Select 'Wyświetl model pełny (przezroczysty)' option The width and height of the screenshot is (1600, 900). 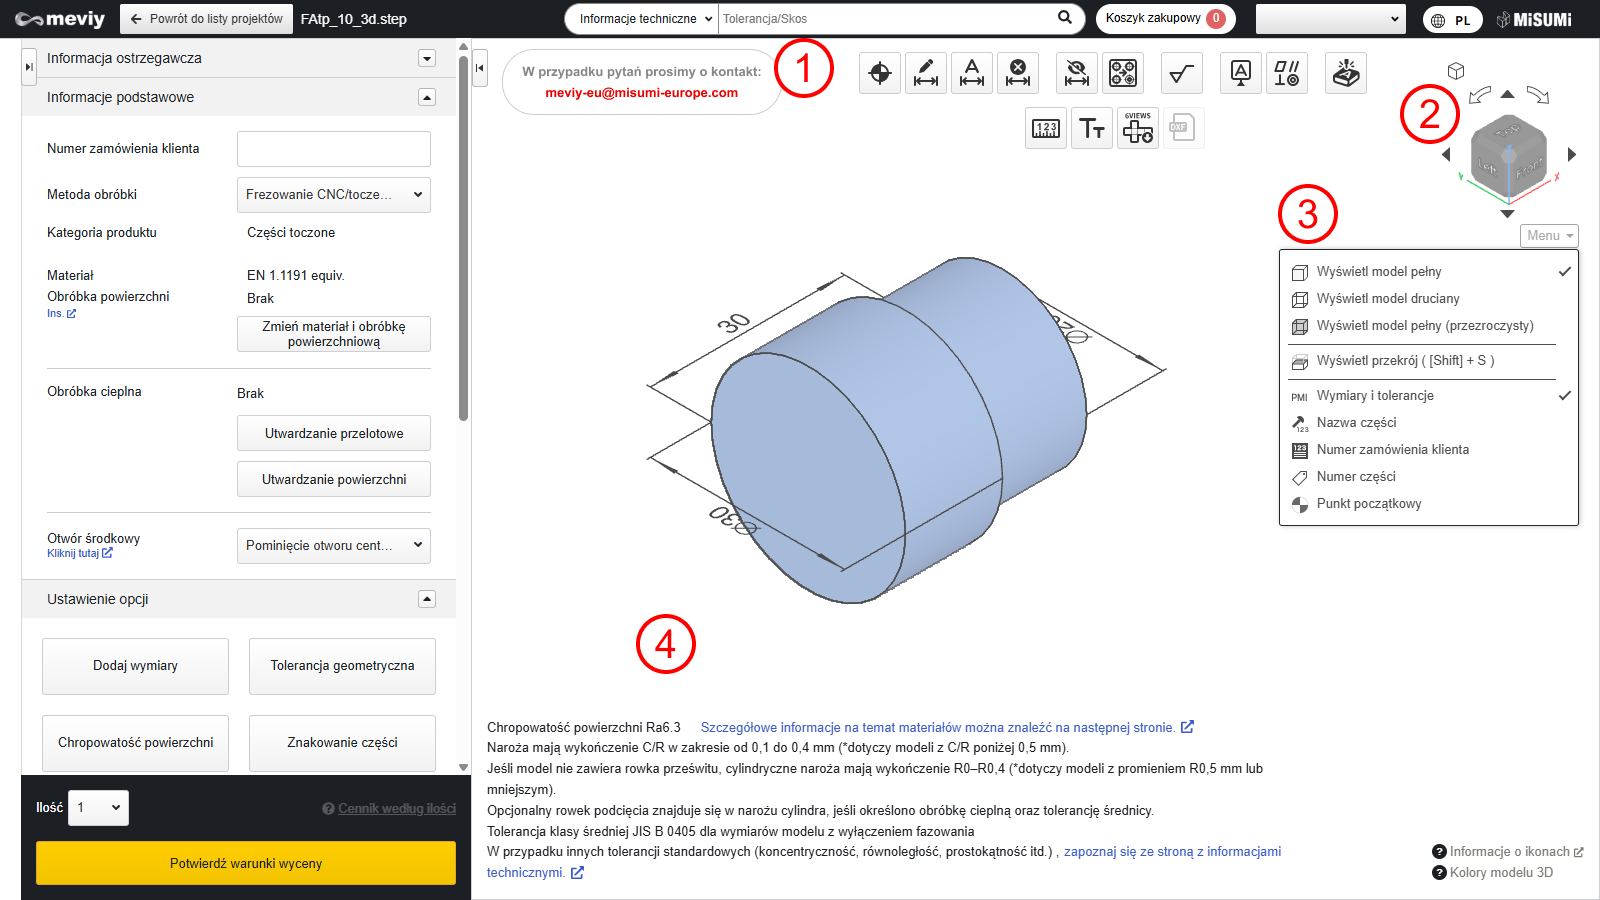(x=1424, y=326)
